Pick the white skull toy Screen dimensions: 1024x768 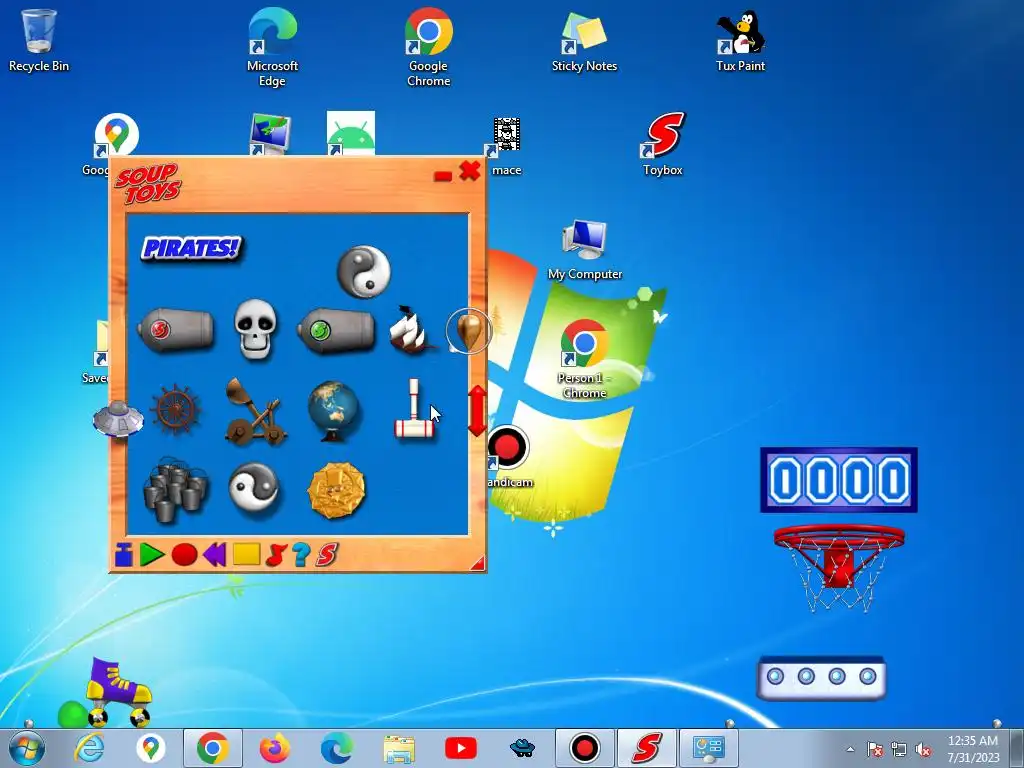255,330
